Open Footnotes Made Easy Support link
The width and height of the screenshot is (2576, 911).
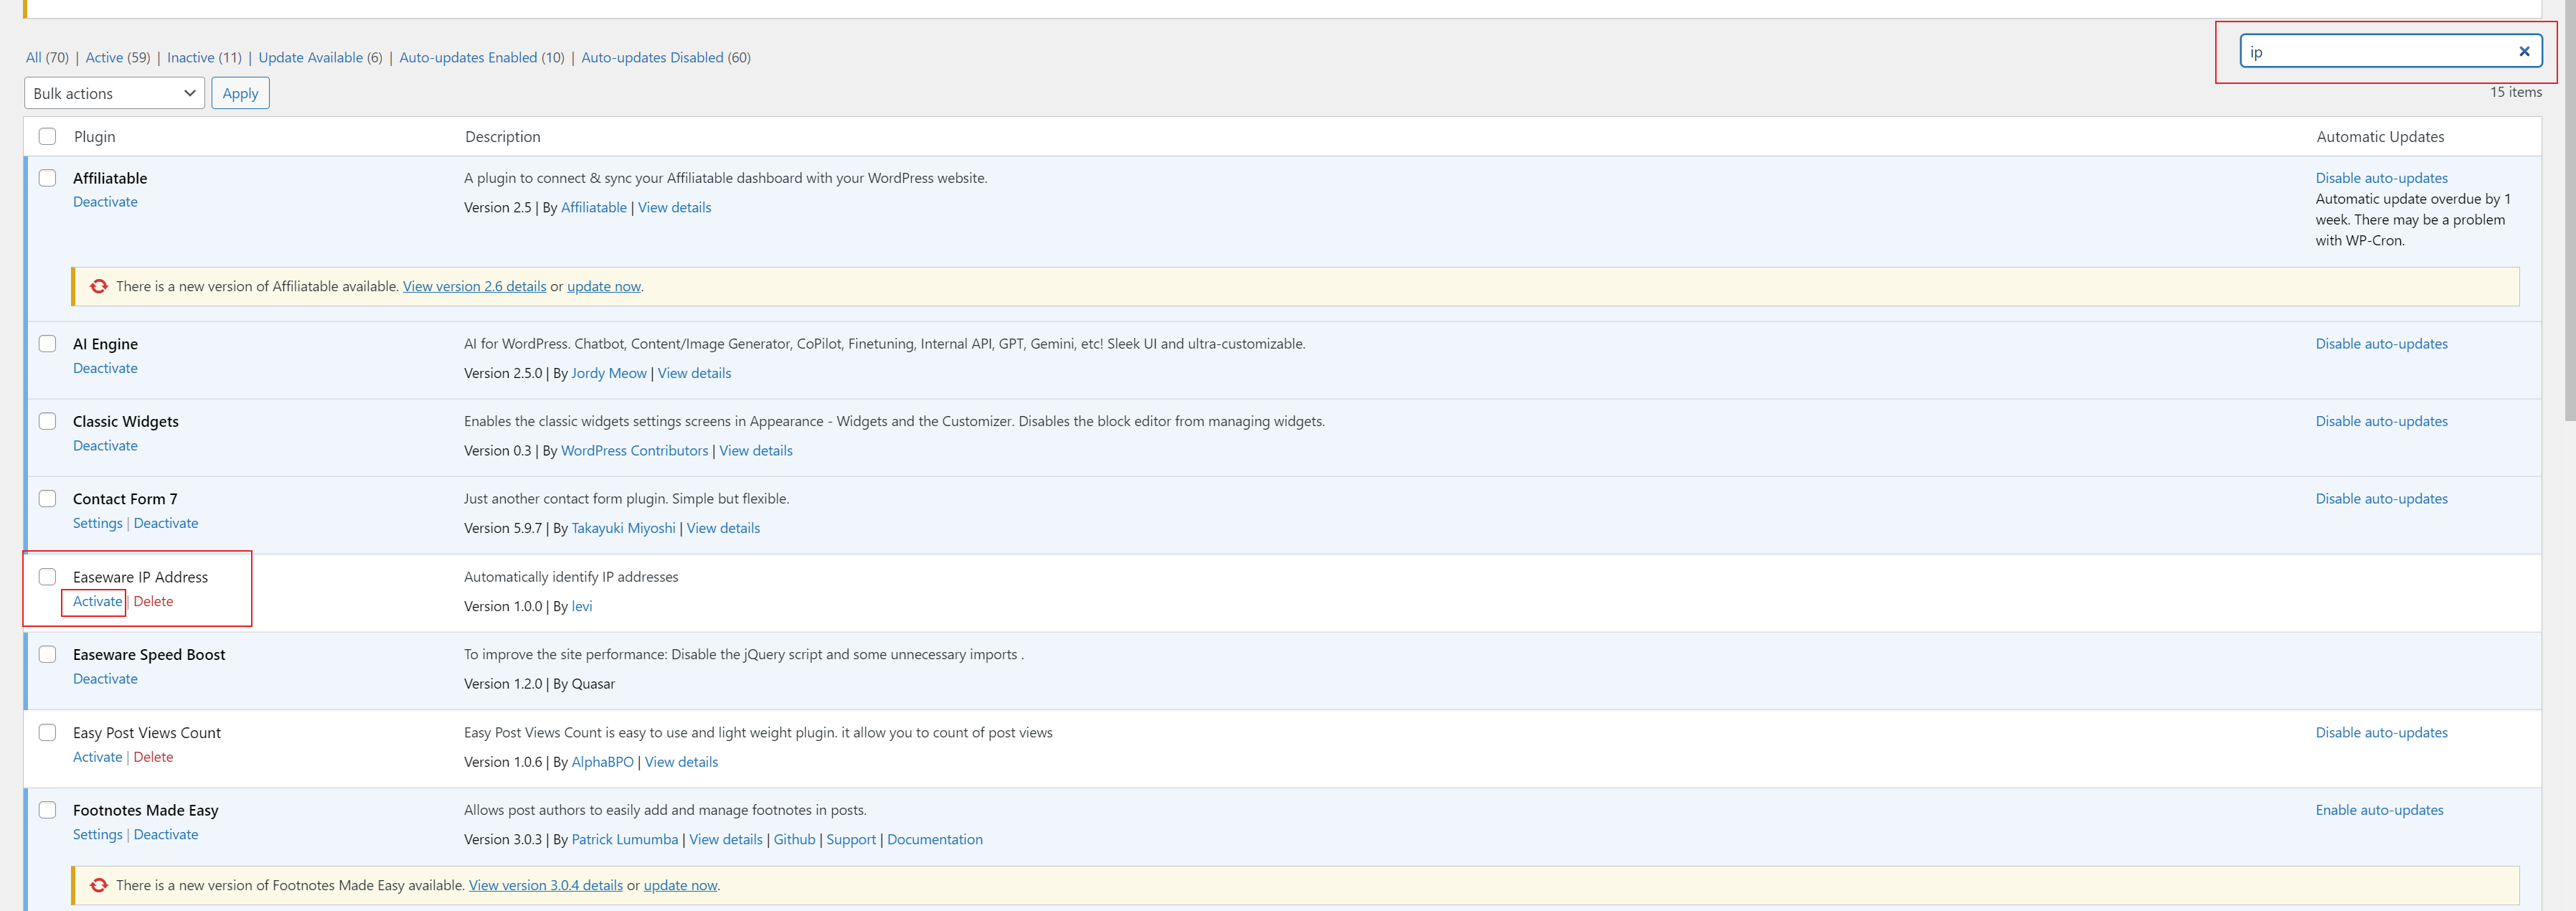coord(851,839)
